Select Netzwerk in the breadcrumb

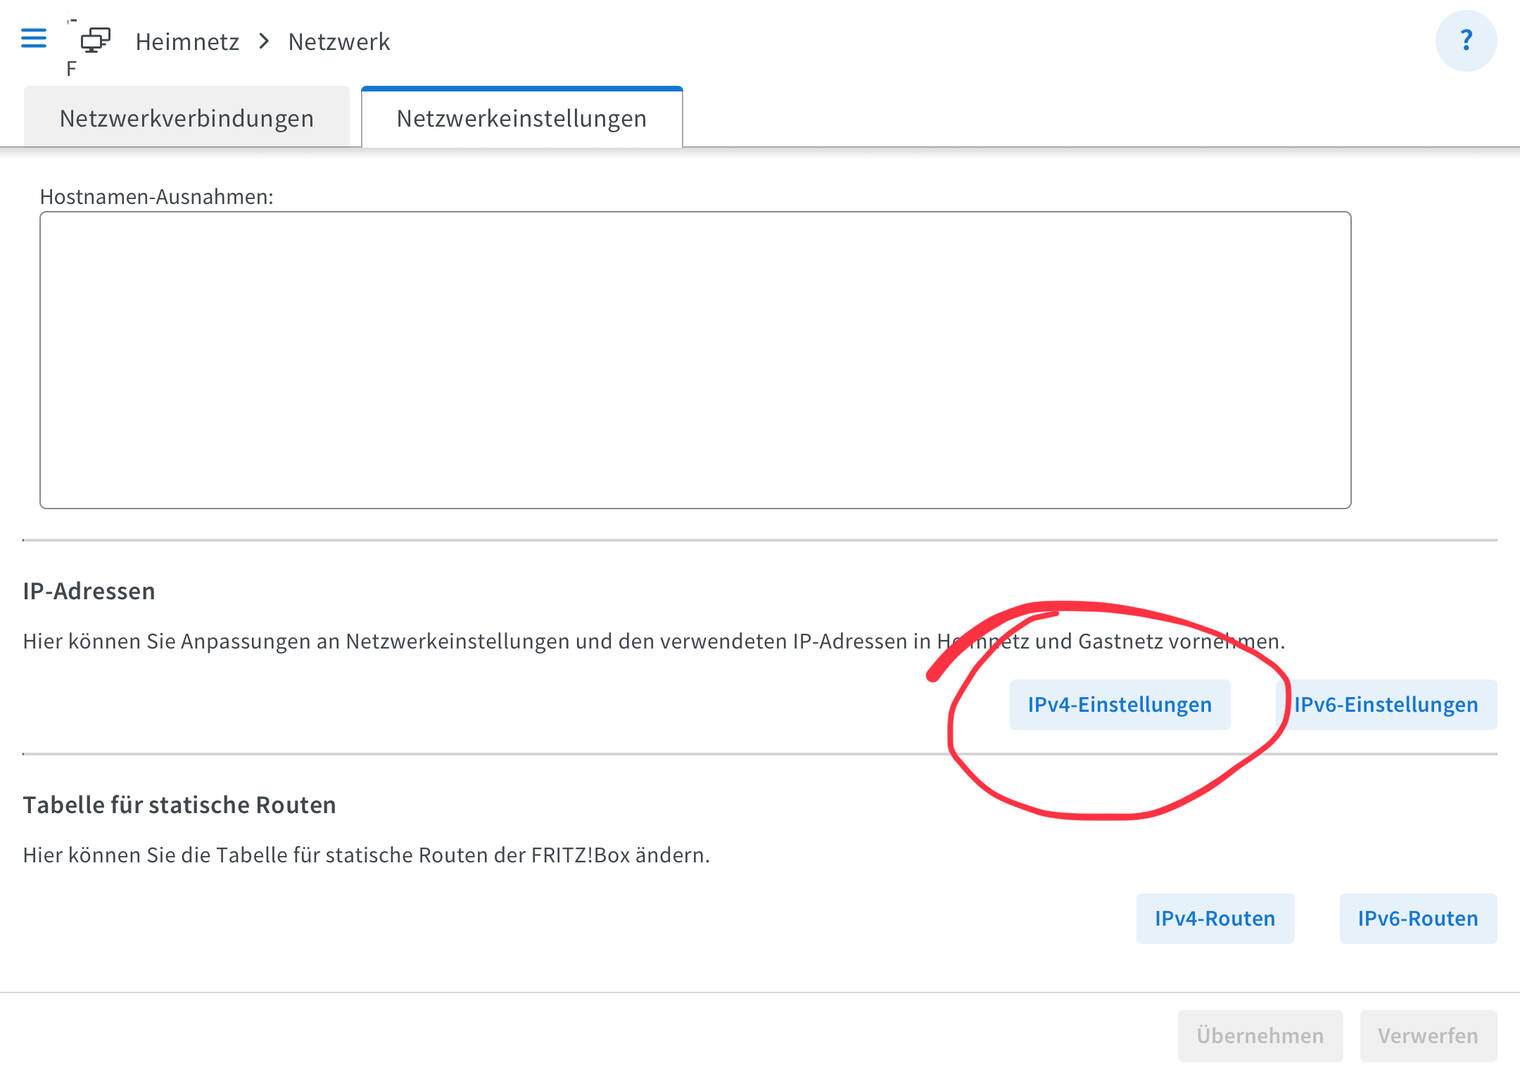click(x=339, y=42)
